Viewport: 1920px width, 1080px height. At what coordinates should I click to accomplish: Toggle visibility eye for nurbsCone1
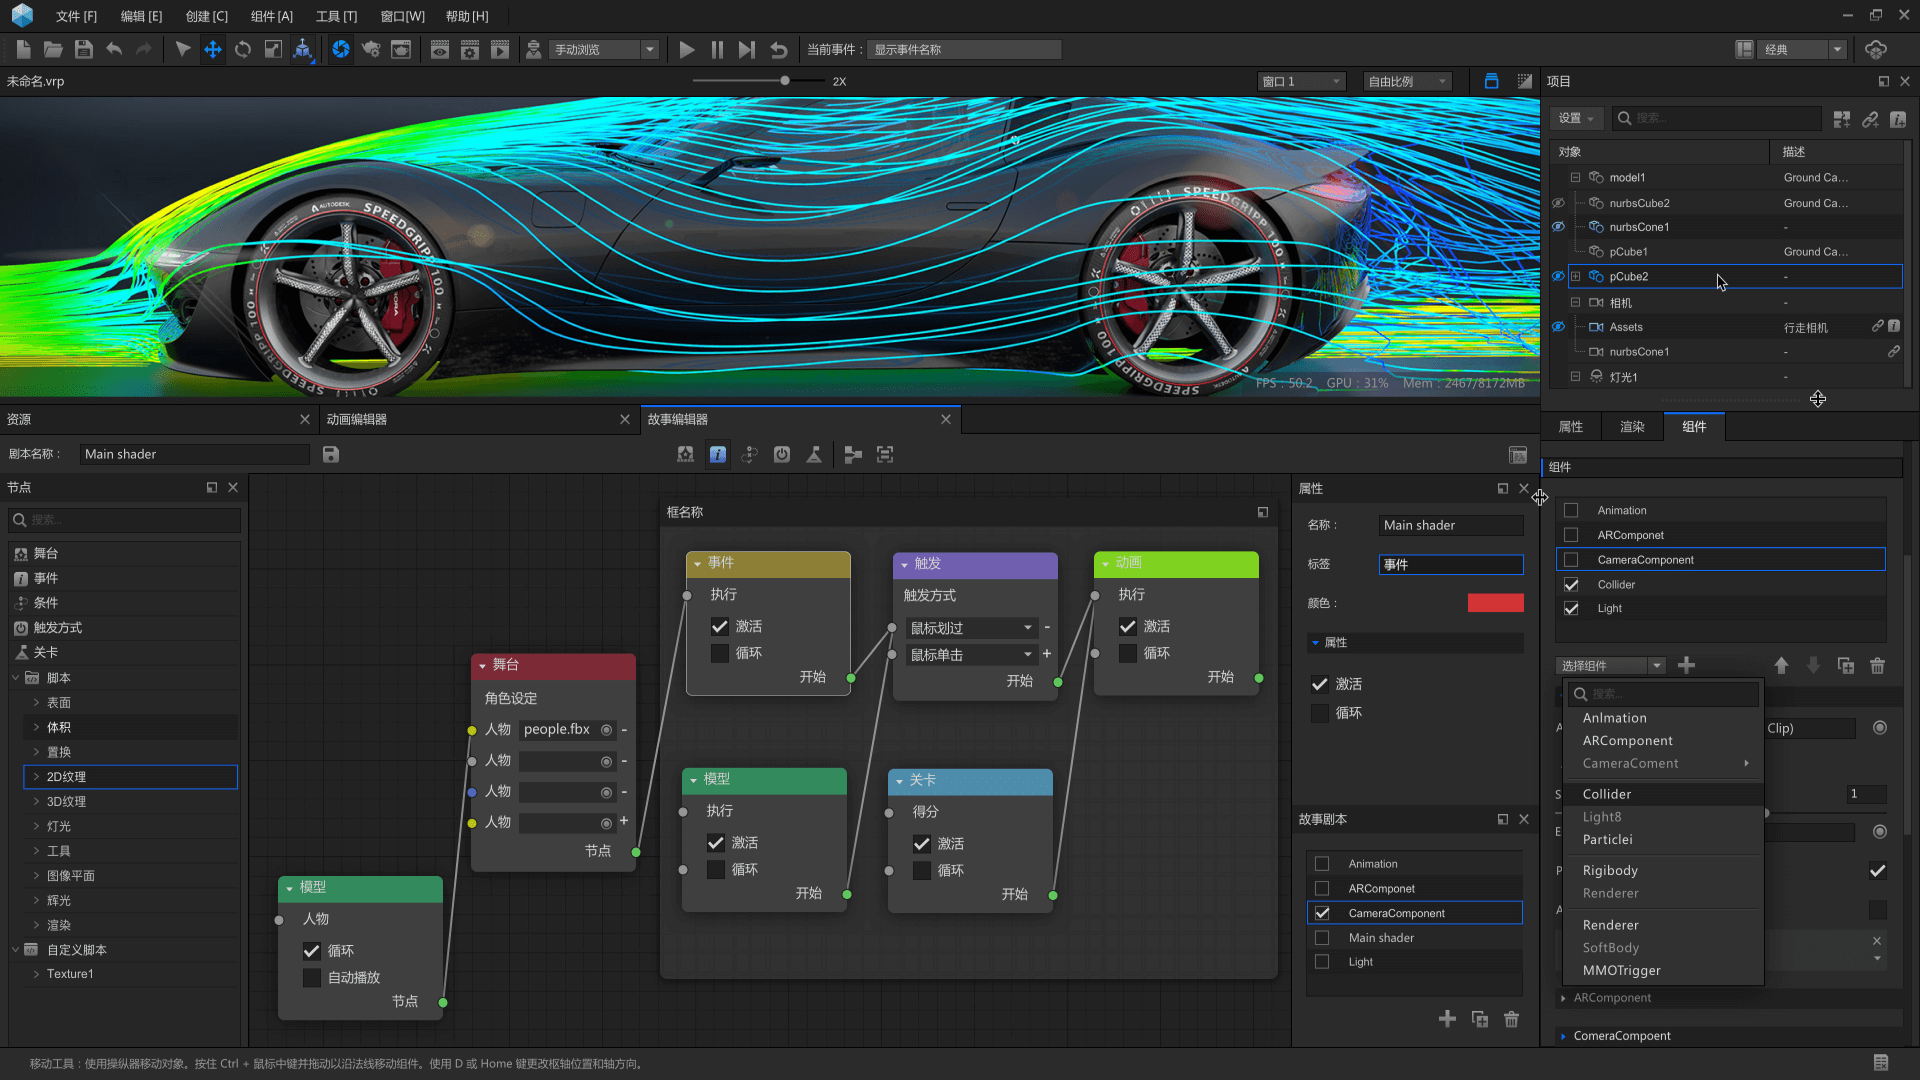(x=1558, y=227)
